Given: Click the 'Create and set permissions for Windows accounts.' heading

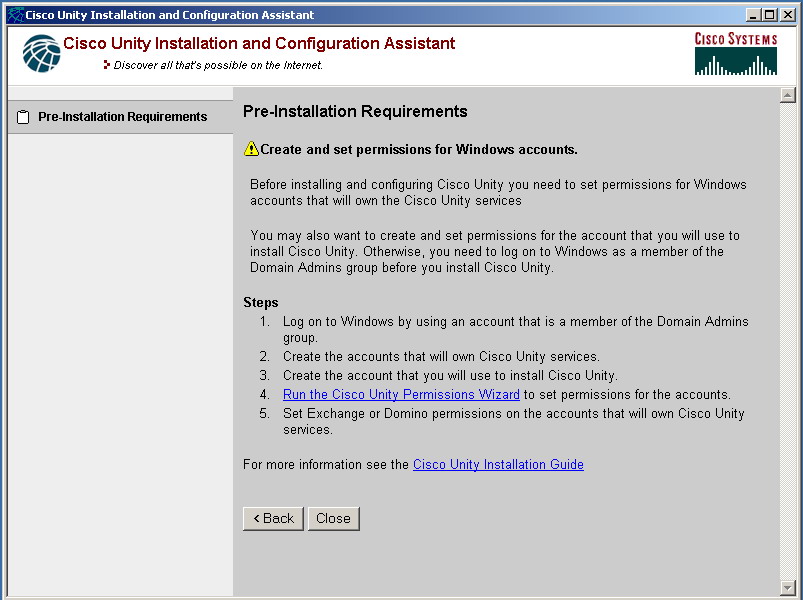Looking at the screenshot, I should click(418, 149).
